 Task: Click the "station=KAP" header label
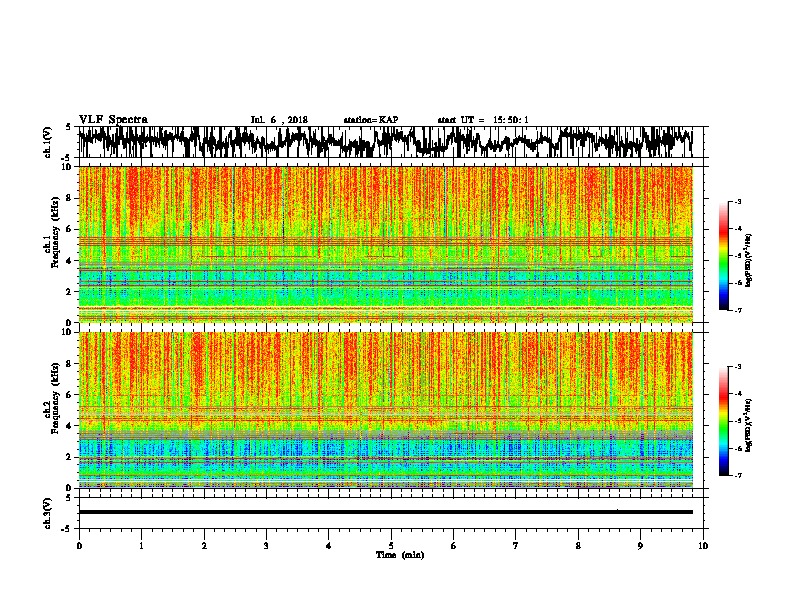coord(371,120)
